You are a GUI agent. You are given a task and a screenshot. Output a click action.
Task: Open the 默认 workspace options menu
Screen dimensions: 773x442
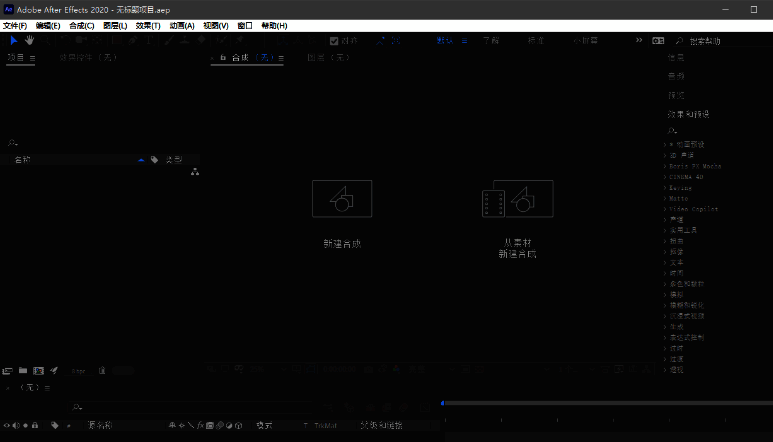464,40
